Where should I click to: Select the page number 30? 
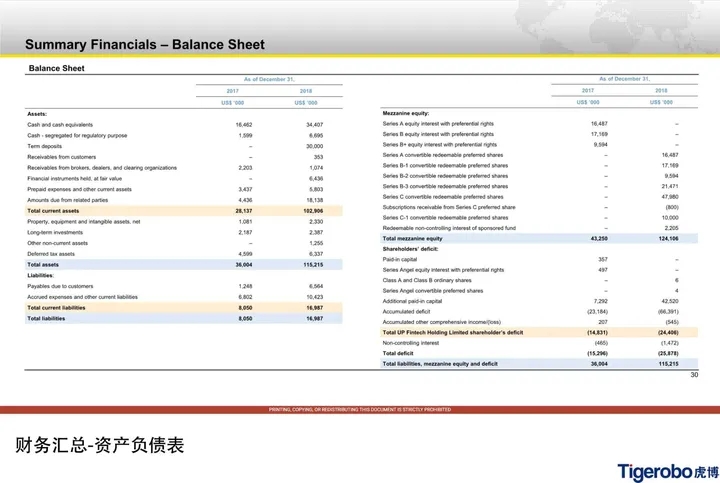(x=694, y=375)
